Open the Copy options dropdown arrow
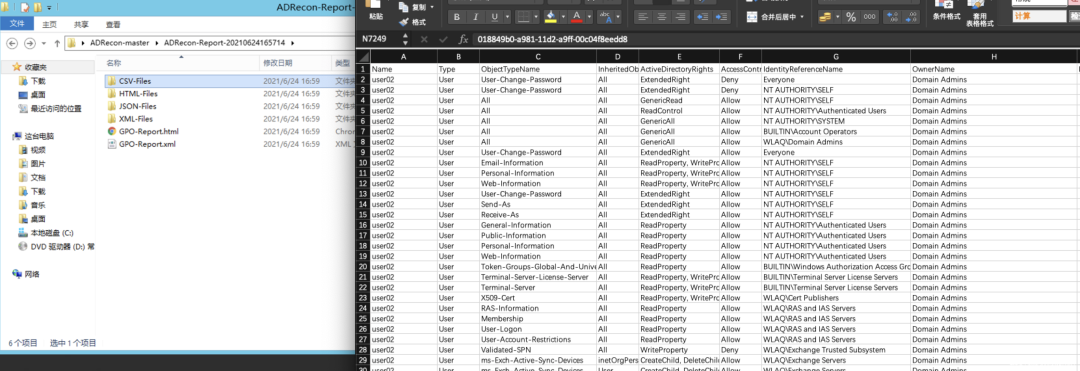 click(433, 8)
